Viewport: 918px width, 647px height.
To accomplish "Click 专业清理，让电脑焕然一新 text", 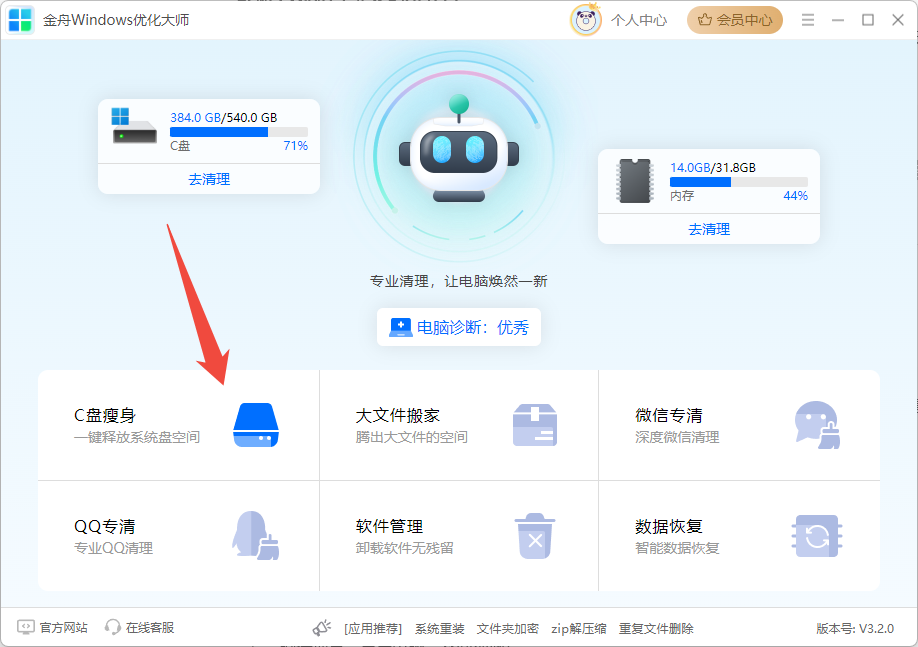I will click(x=458, y=281).
